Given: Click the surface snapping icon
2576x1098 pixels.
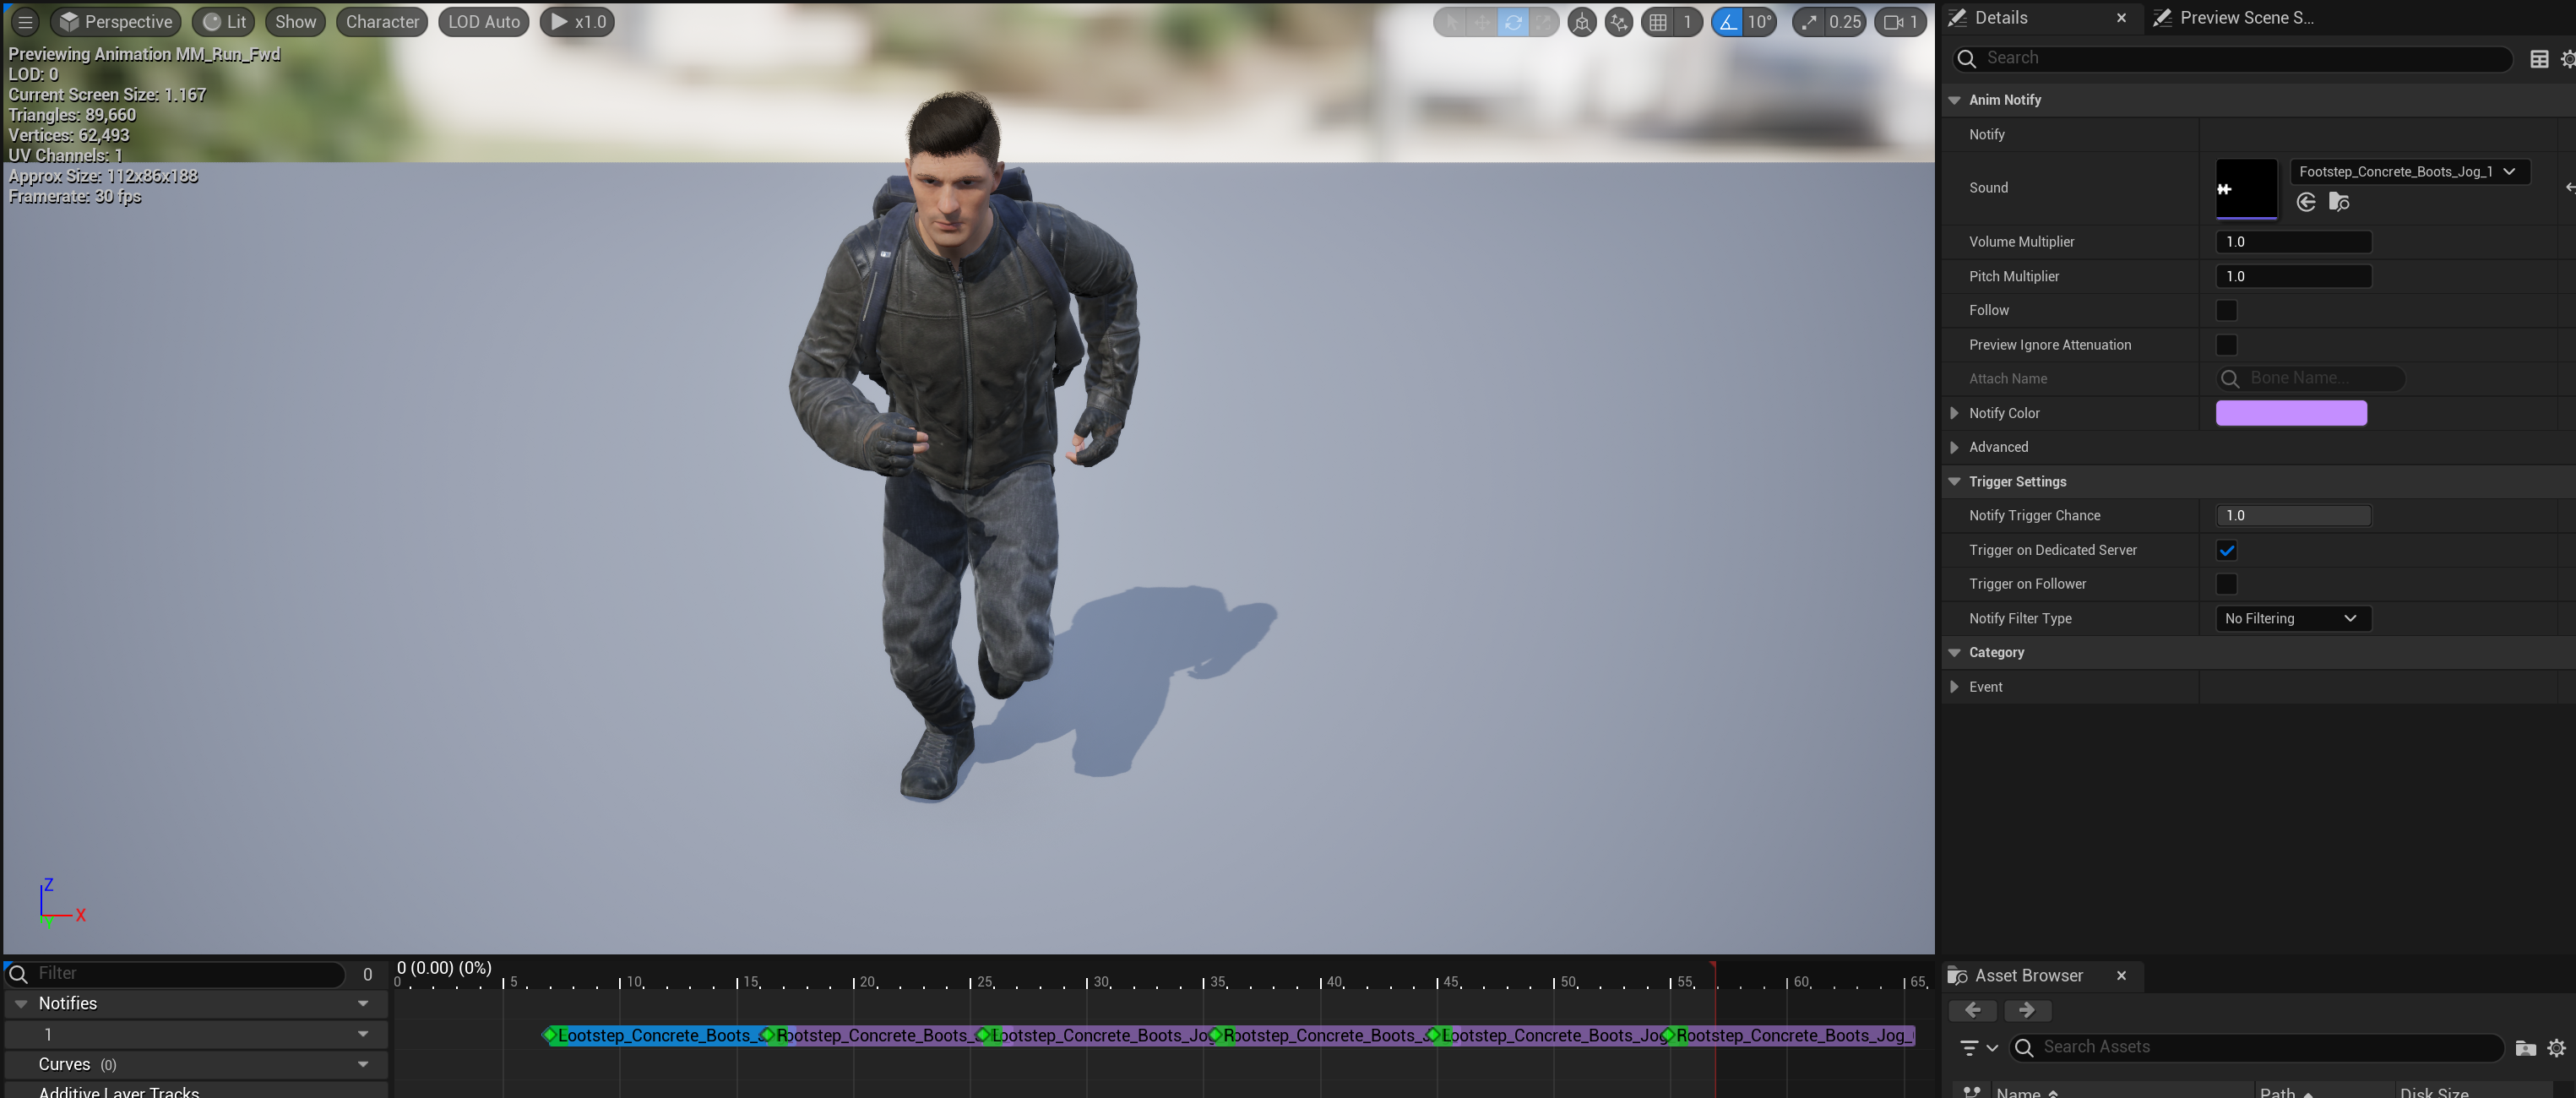Looking at the screenshot, I should 1618,22.
